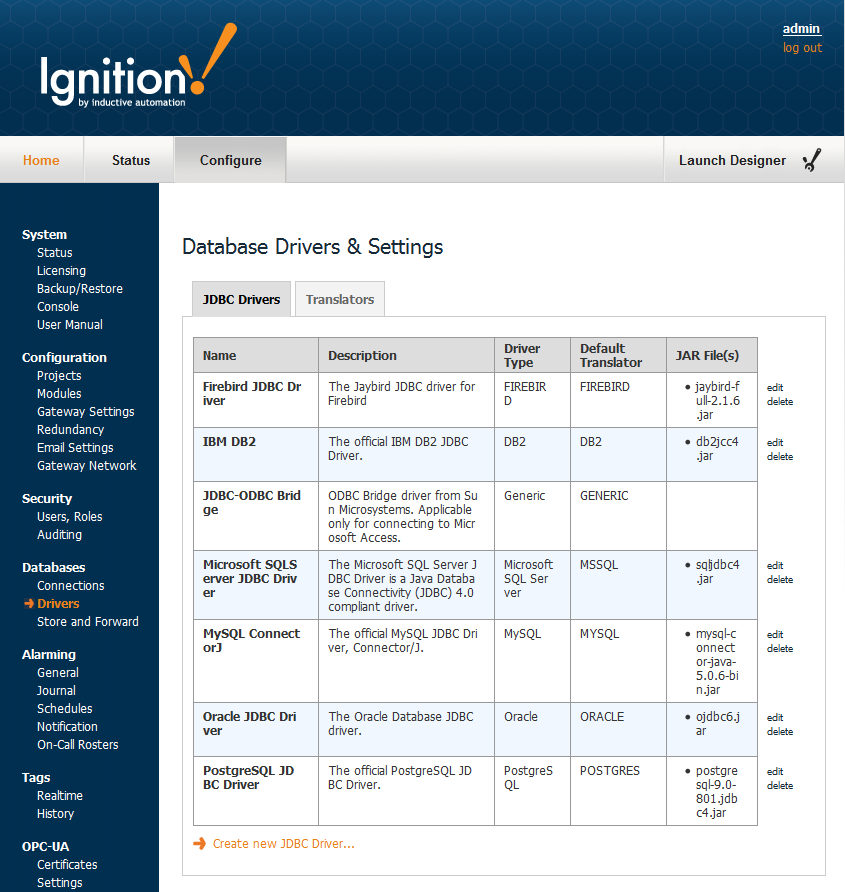
Task: Open OPC-UA Settings in sidebar
Action: tap(60, 883)
